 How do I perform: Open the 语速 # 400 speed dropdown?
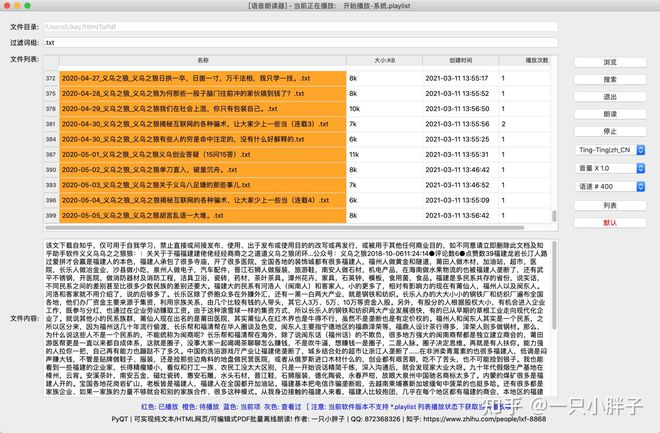[610, 186]
